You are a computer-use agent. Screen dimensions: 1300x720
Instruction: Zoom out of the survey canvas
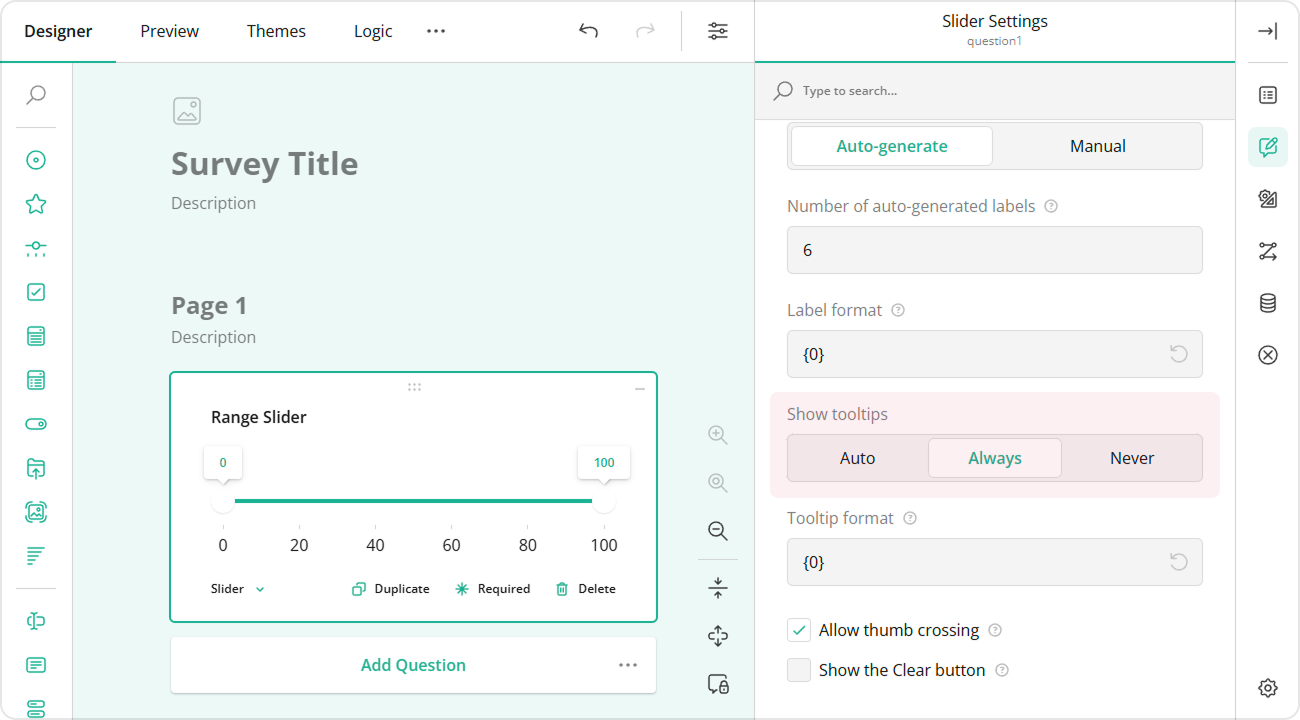pos(717,531)
